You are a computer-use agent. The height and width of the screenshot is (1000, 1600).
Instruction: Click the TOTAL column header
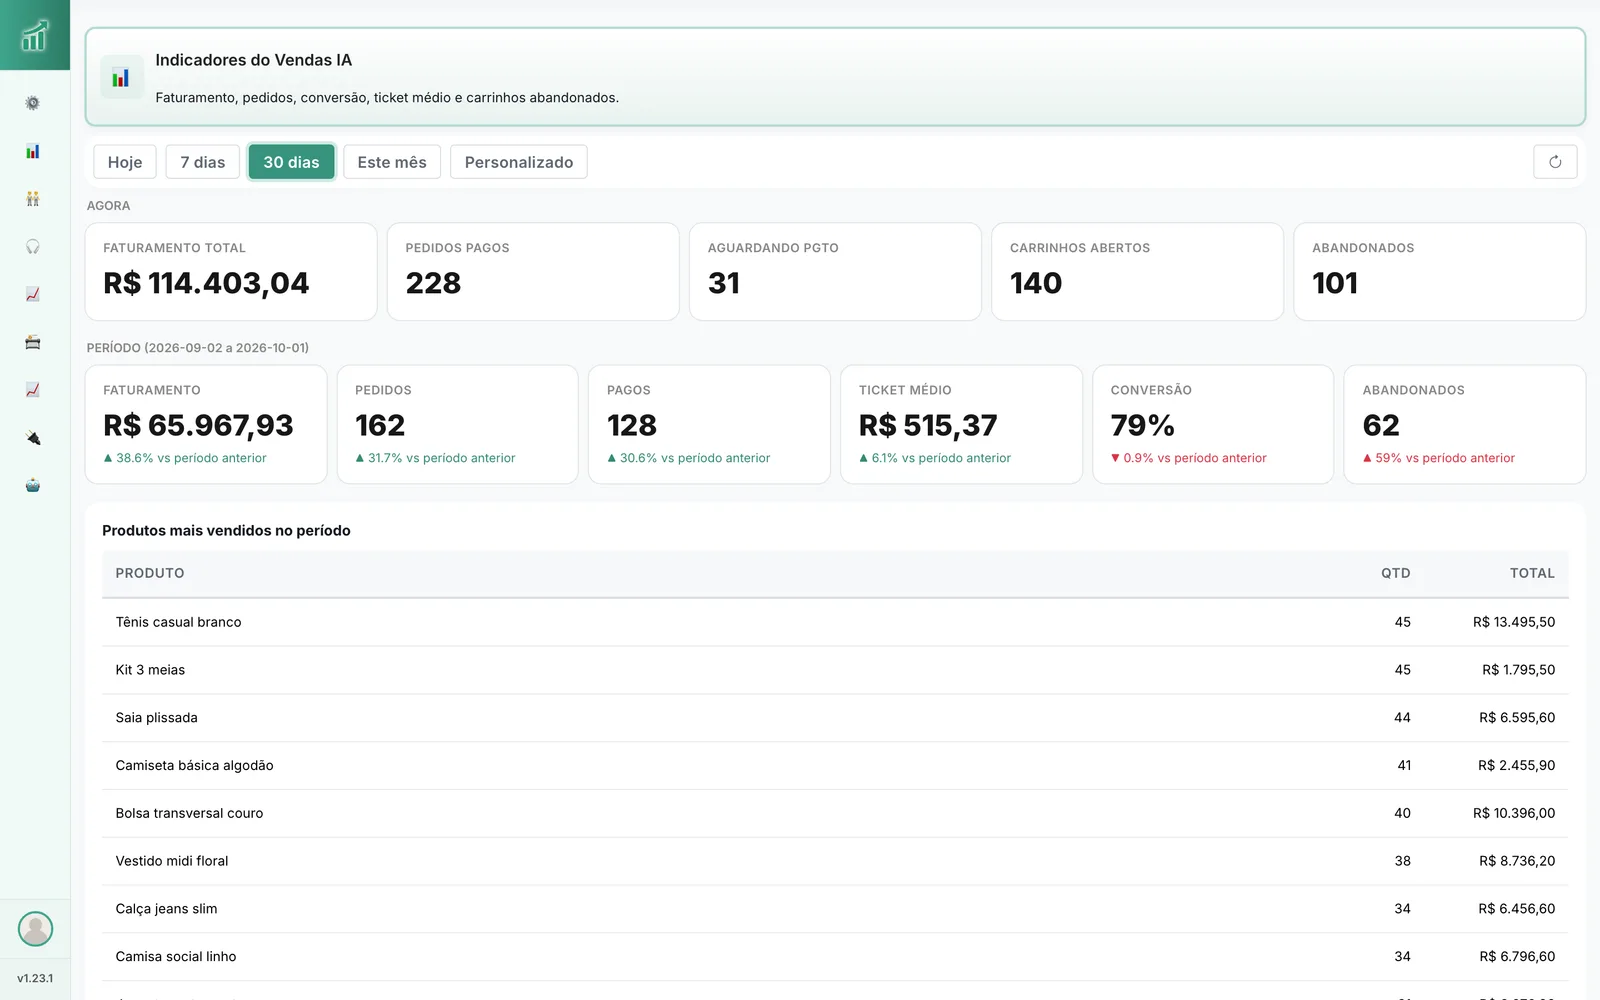pyautogui.click(x=1532, y=573)
